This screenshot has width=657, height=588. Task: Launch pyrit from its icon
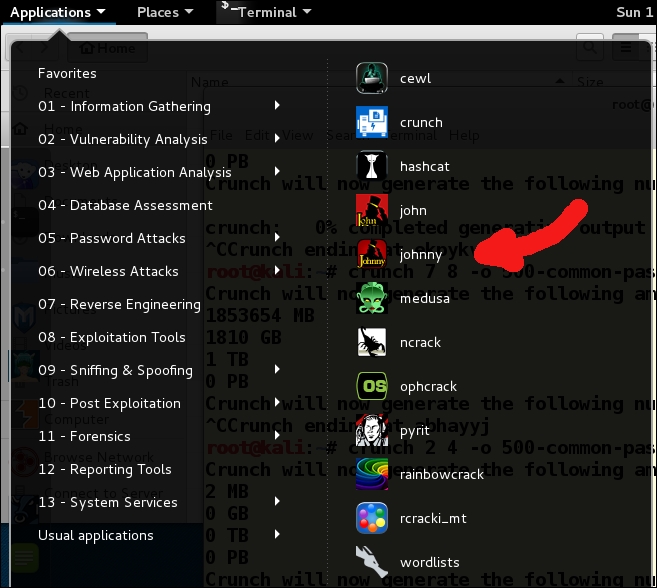(x=372, y=430)
